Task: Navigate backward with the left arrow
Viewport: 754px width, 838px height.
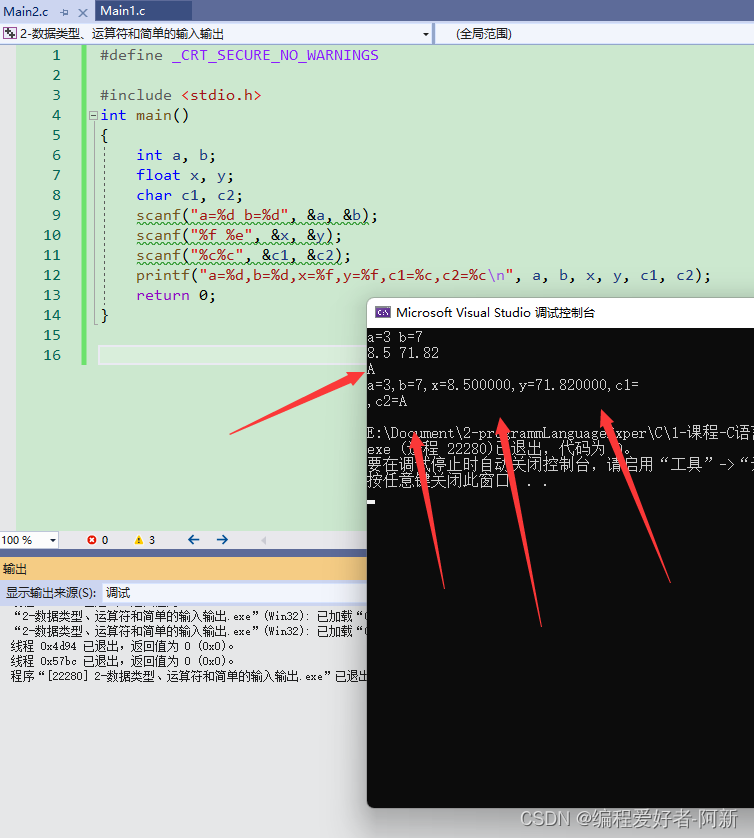Action: (193, 540)
